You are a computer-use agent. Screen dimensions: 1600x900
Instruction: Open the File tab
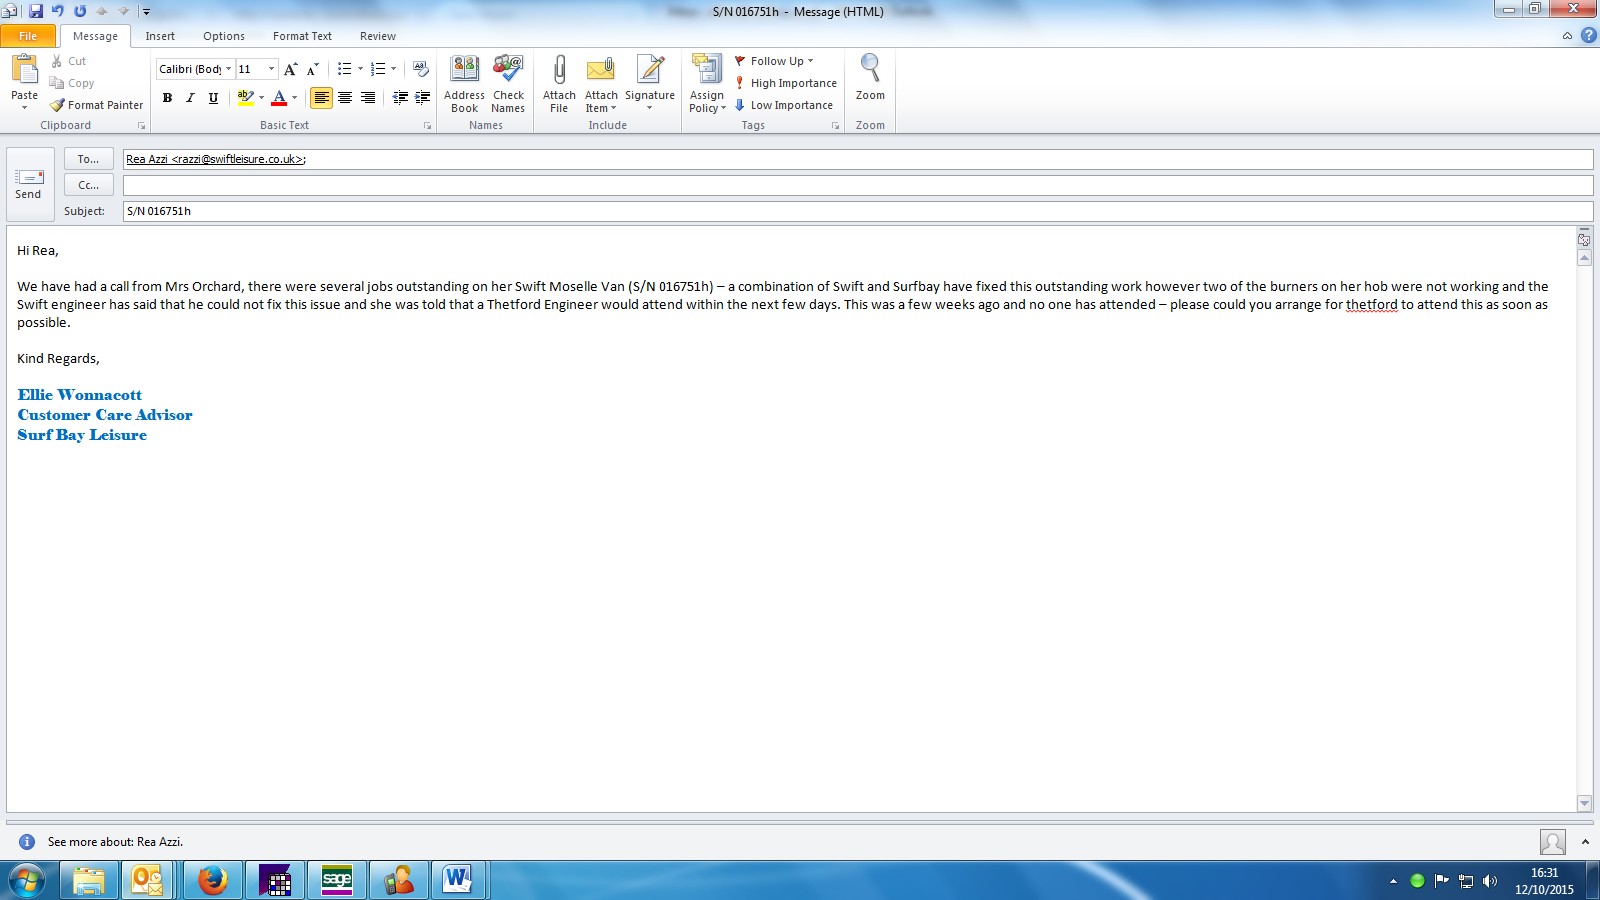click(x=28, y=36)
